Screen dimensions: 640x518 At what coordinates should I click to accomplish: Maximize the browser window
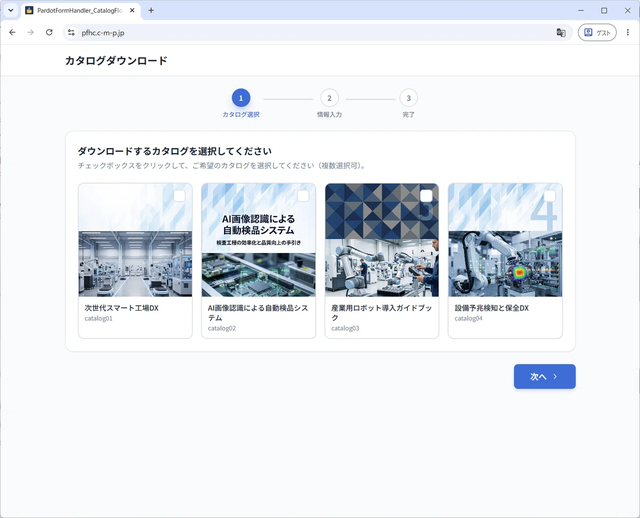604,11
